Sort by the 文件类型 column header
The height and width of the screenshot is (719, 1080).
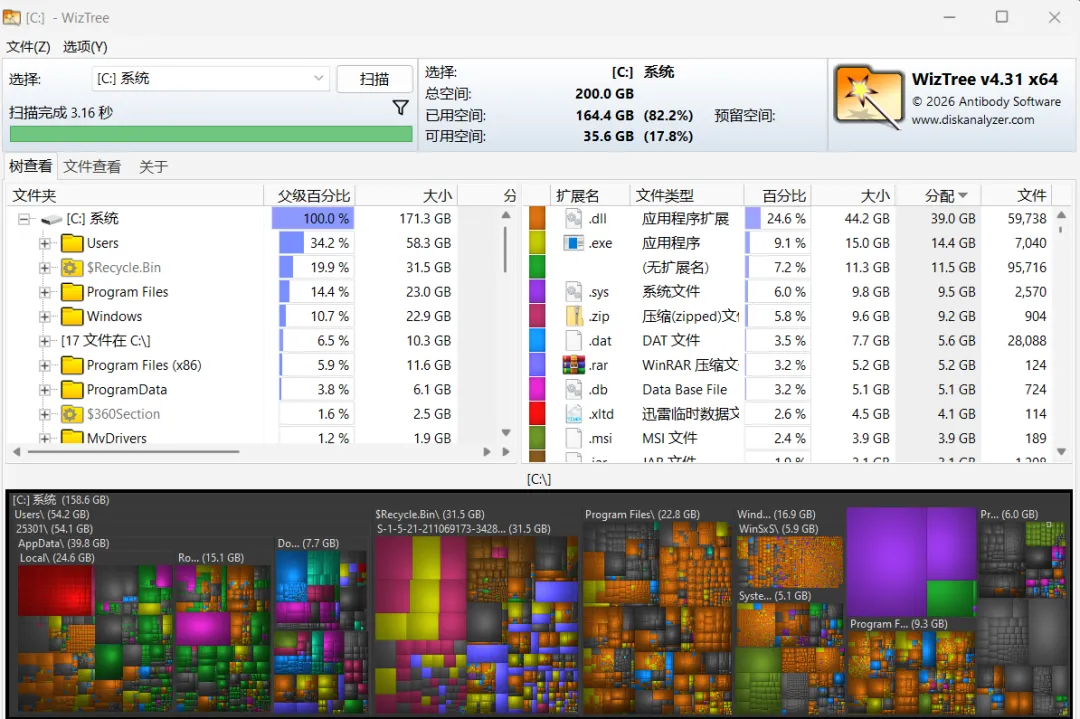tap(687, 196)
